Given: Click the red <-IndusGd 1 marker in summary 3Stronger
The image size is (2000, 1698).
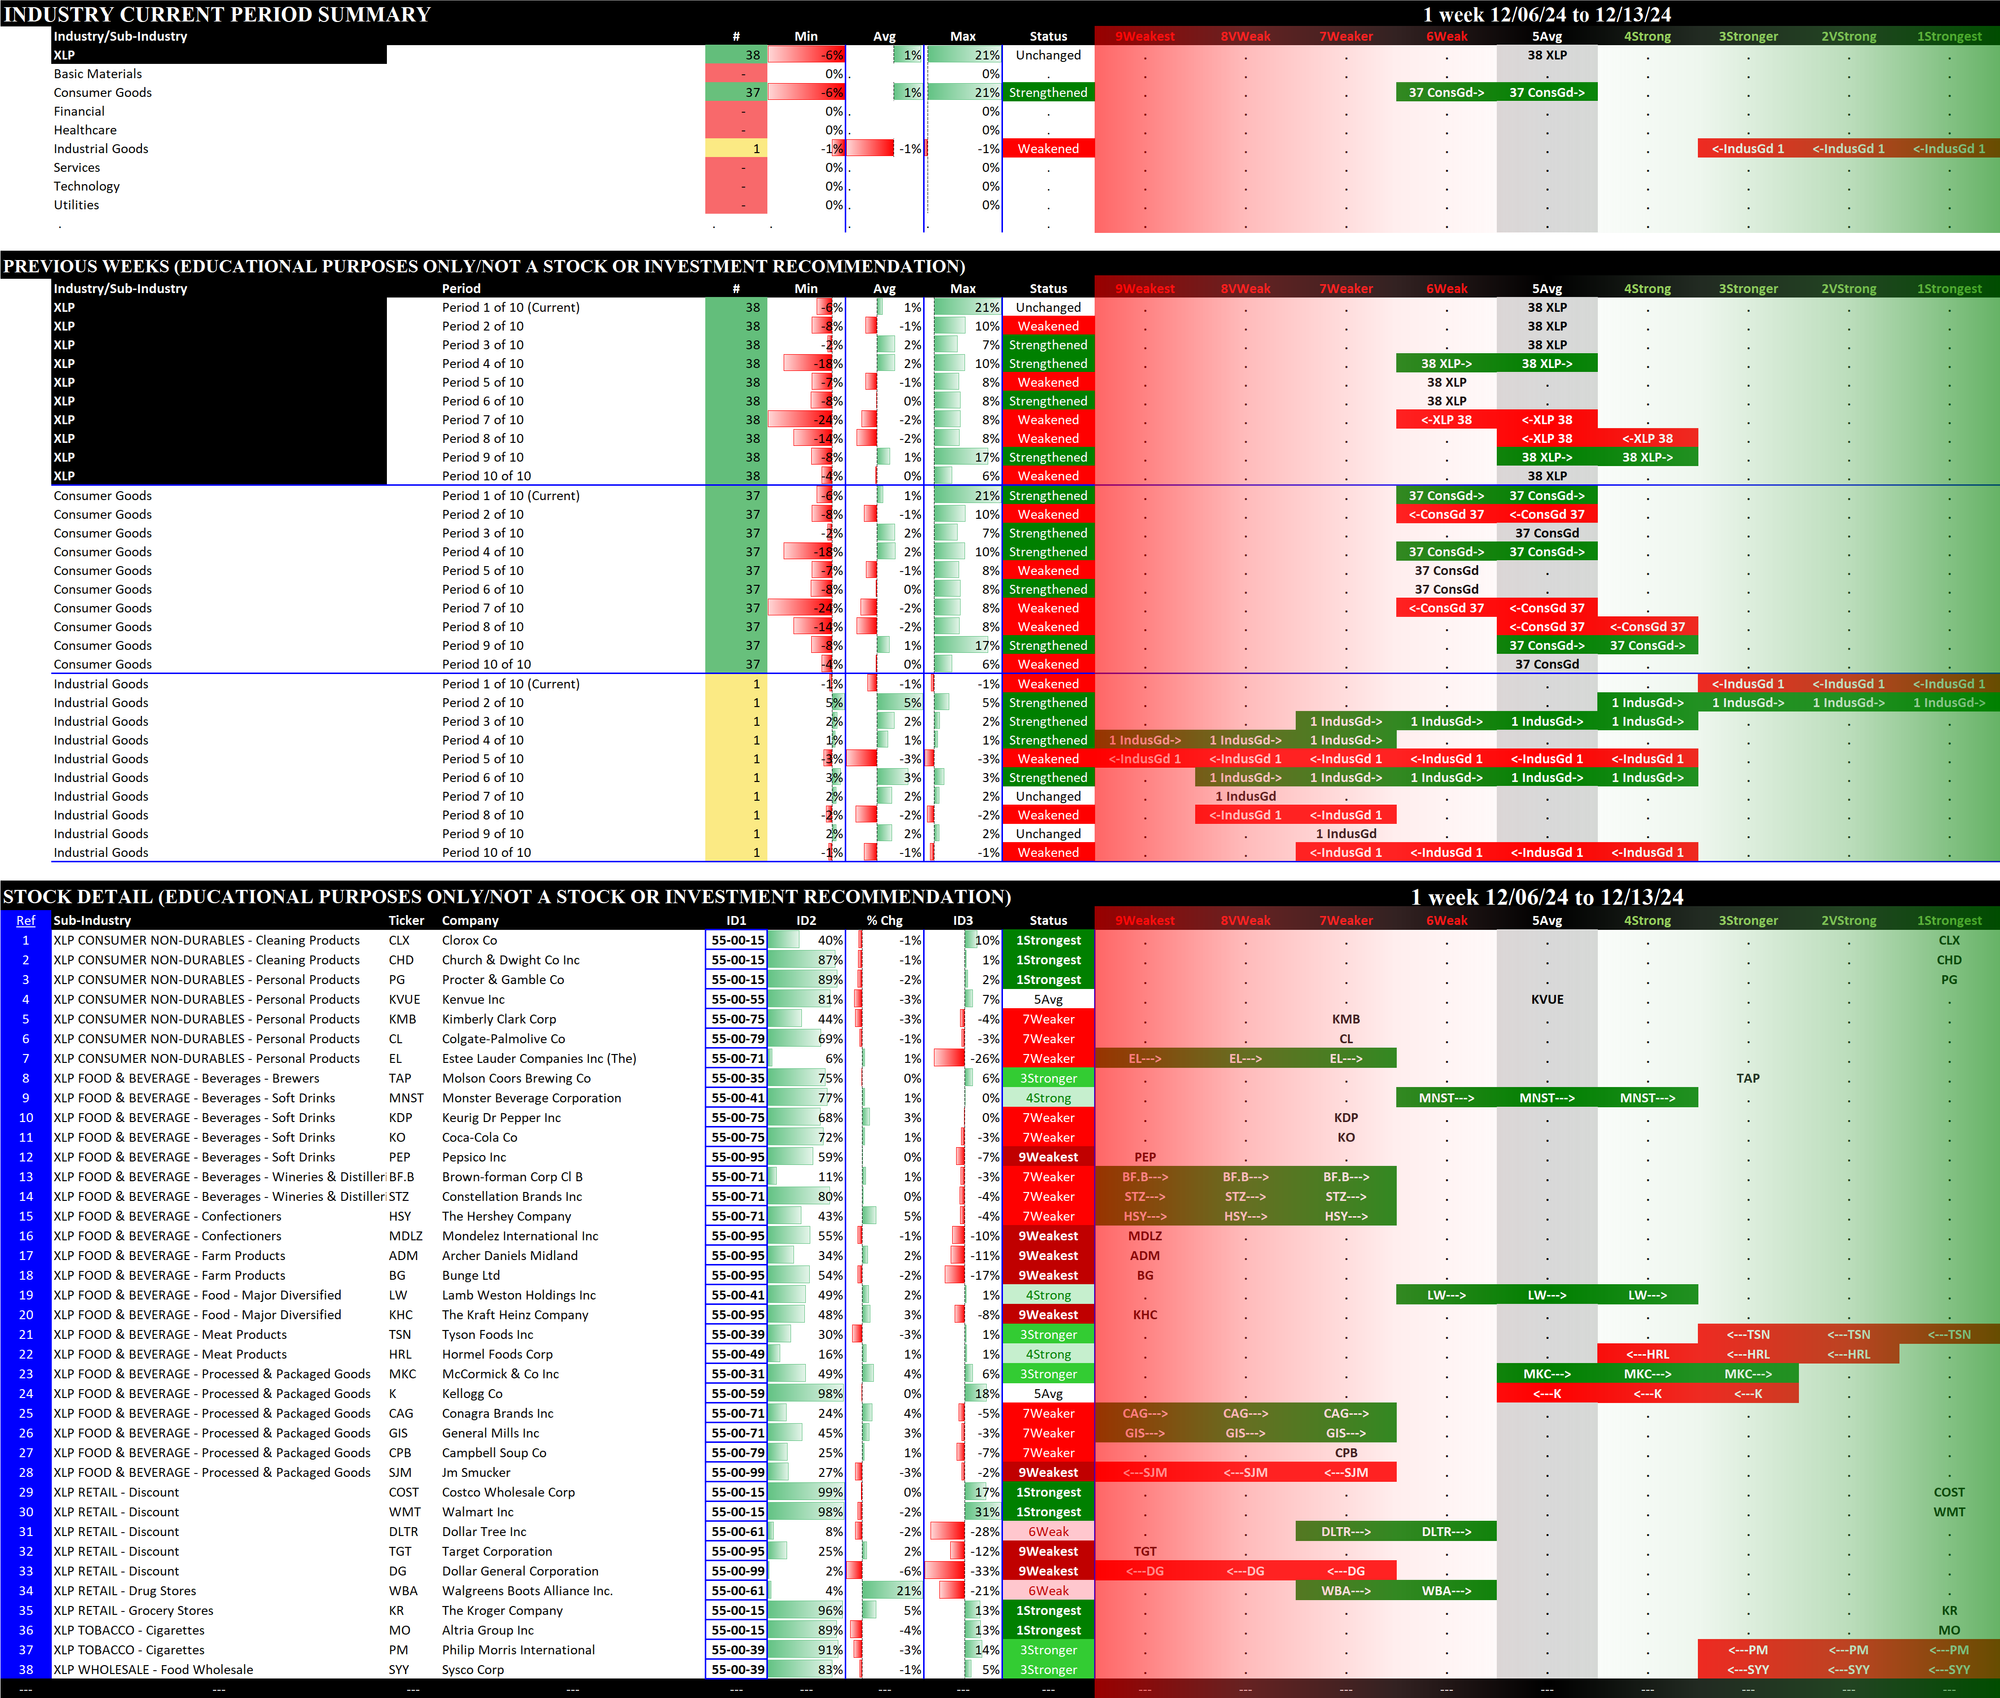Looking at the screenshot, I should (1747, 149).
